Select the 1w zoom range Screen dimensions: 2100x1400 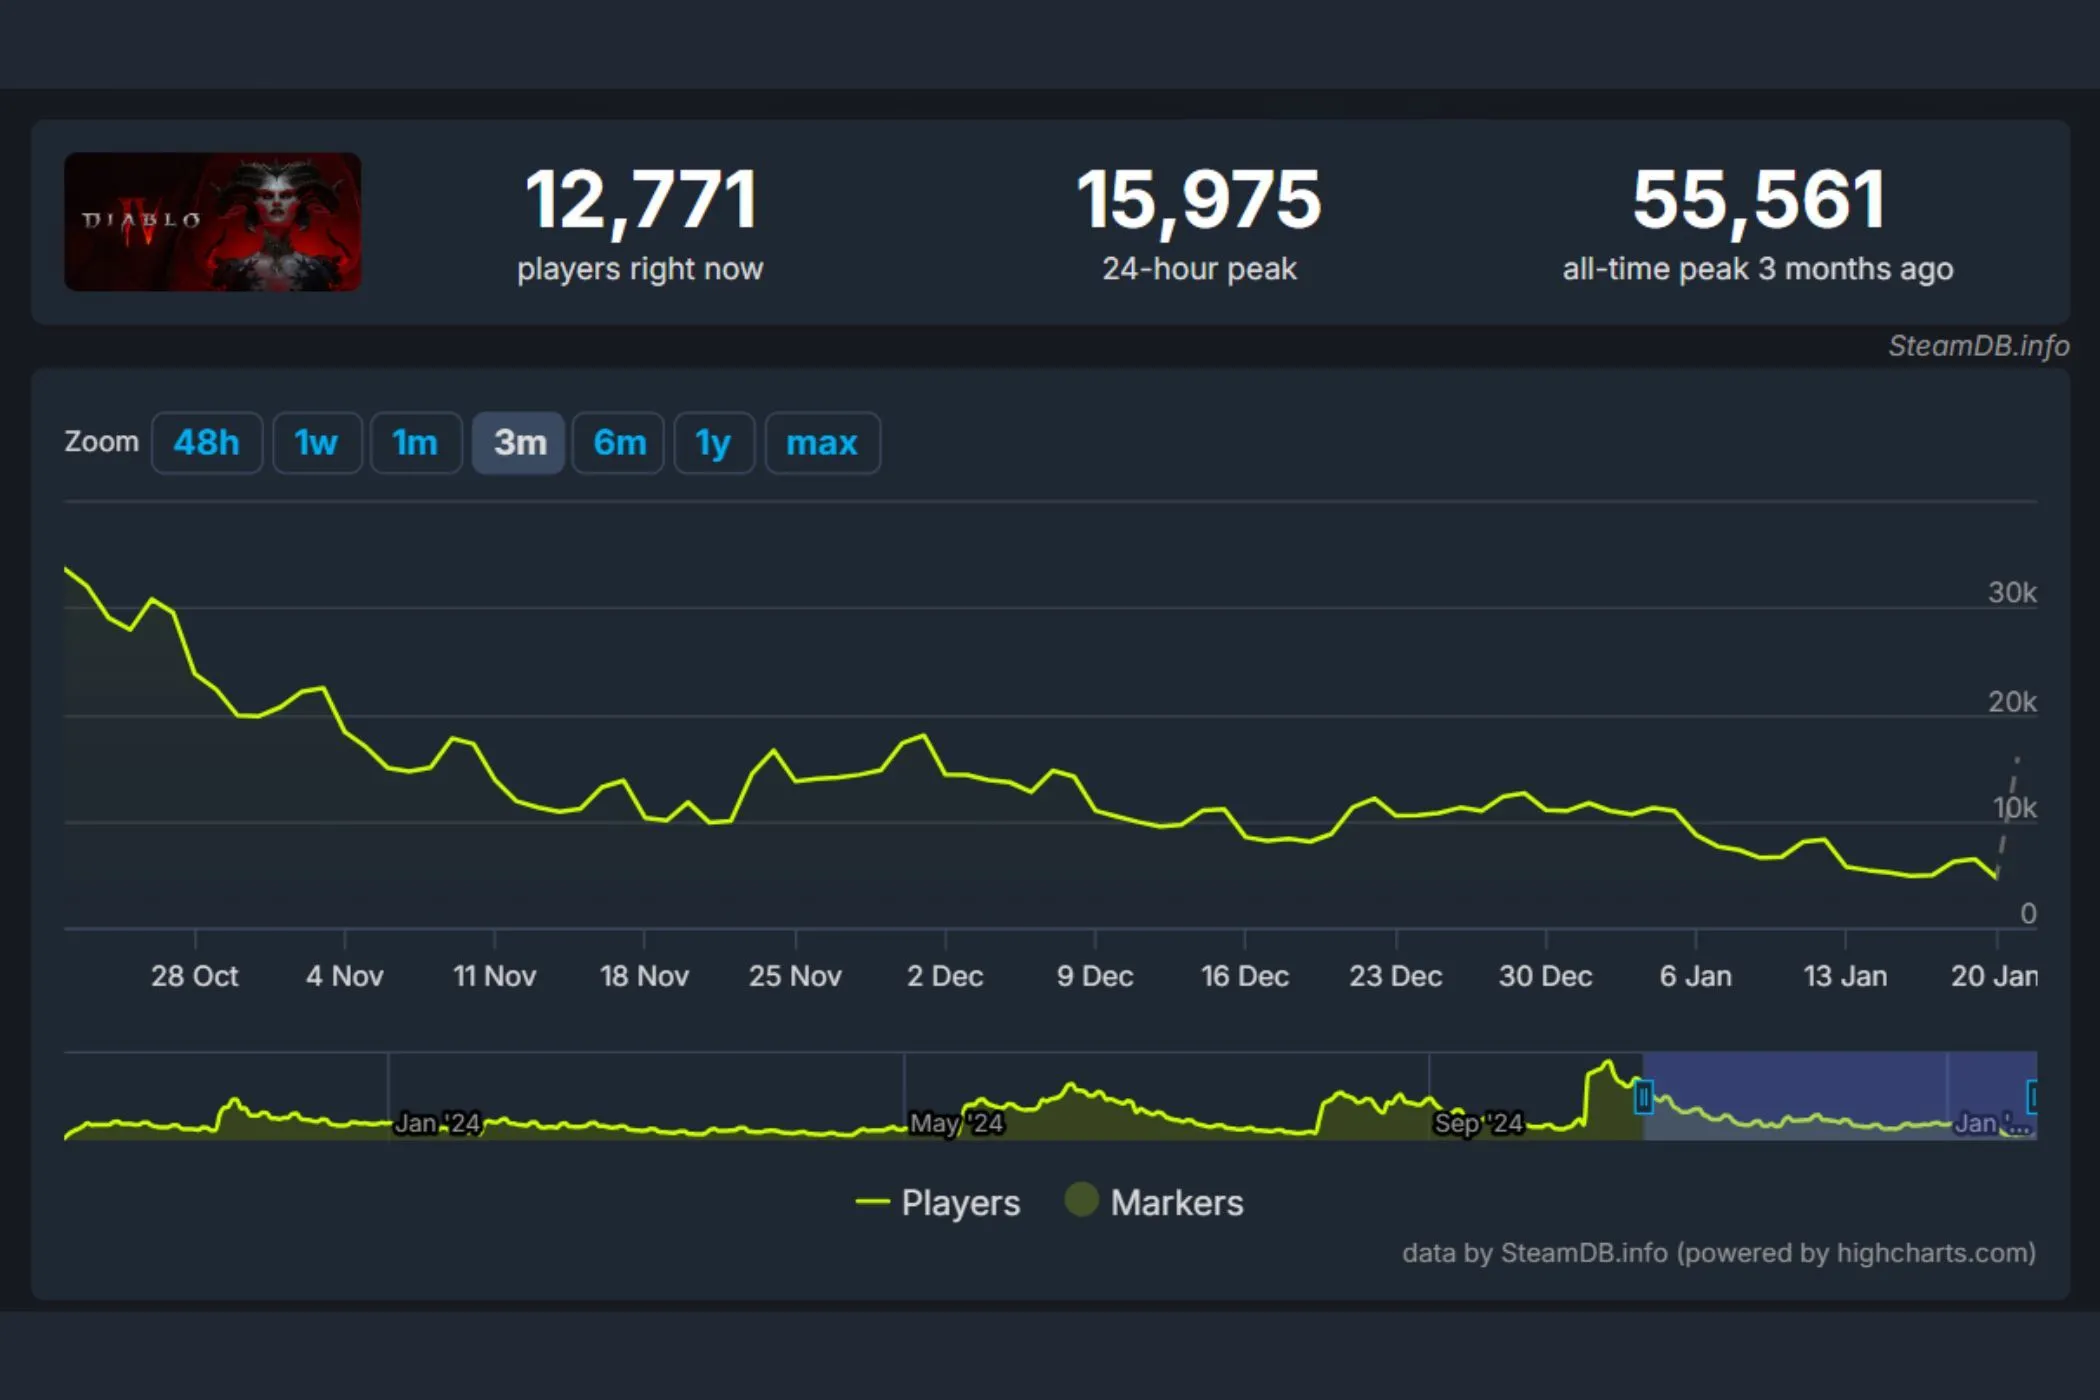[316, 443]
